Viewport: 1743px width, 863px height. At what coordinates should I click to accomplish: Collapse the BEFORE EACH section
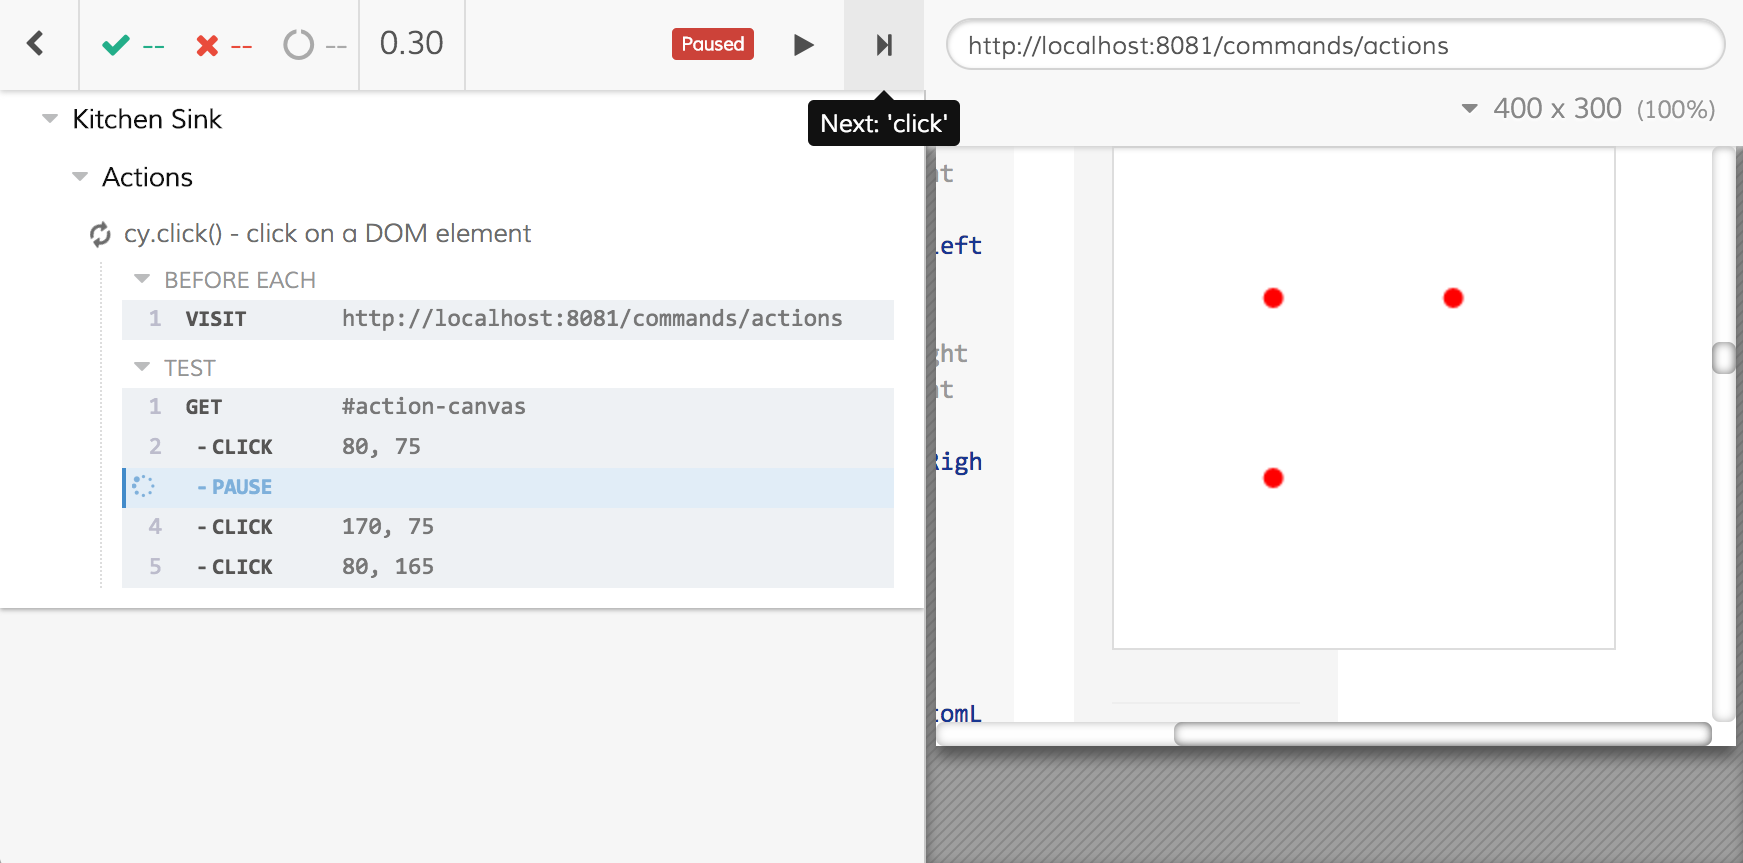(142, 280)
